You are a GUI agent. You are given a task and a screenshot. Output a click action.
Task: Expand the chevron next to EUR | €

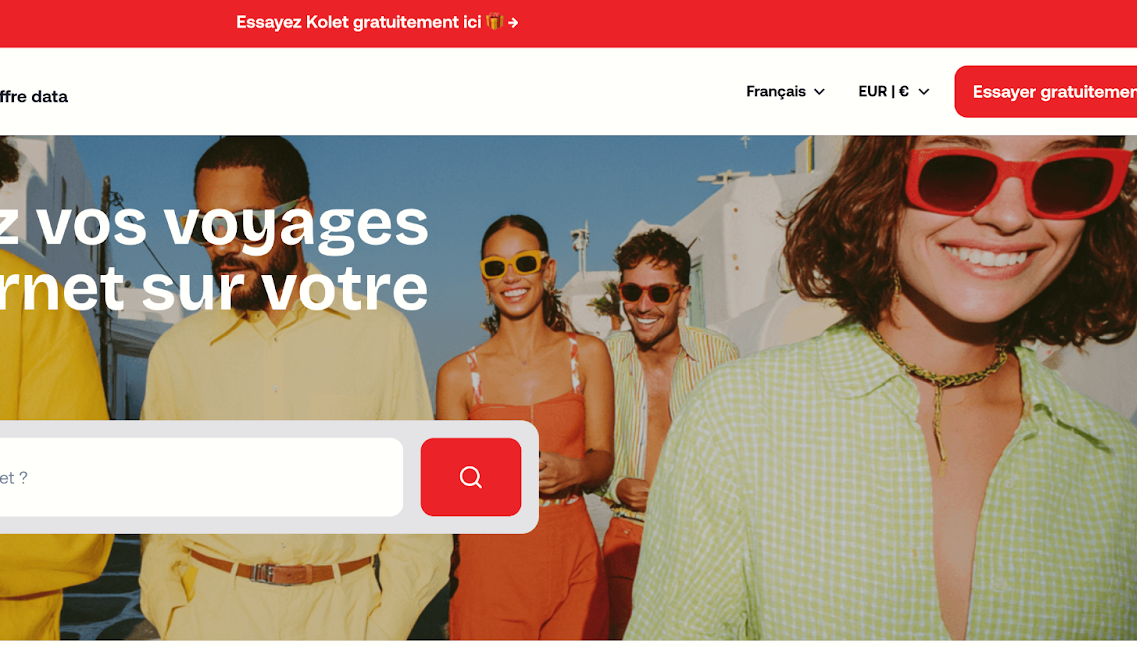tap(924, 92)
